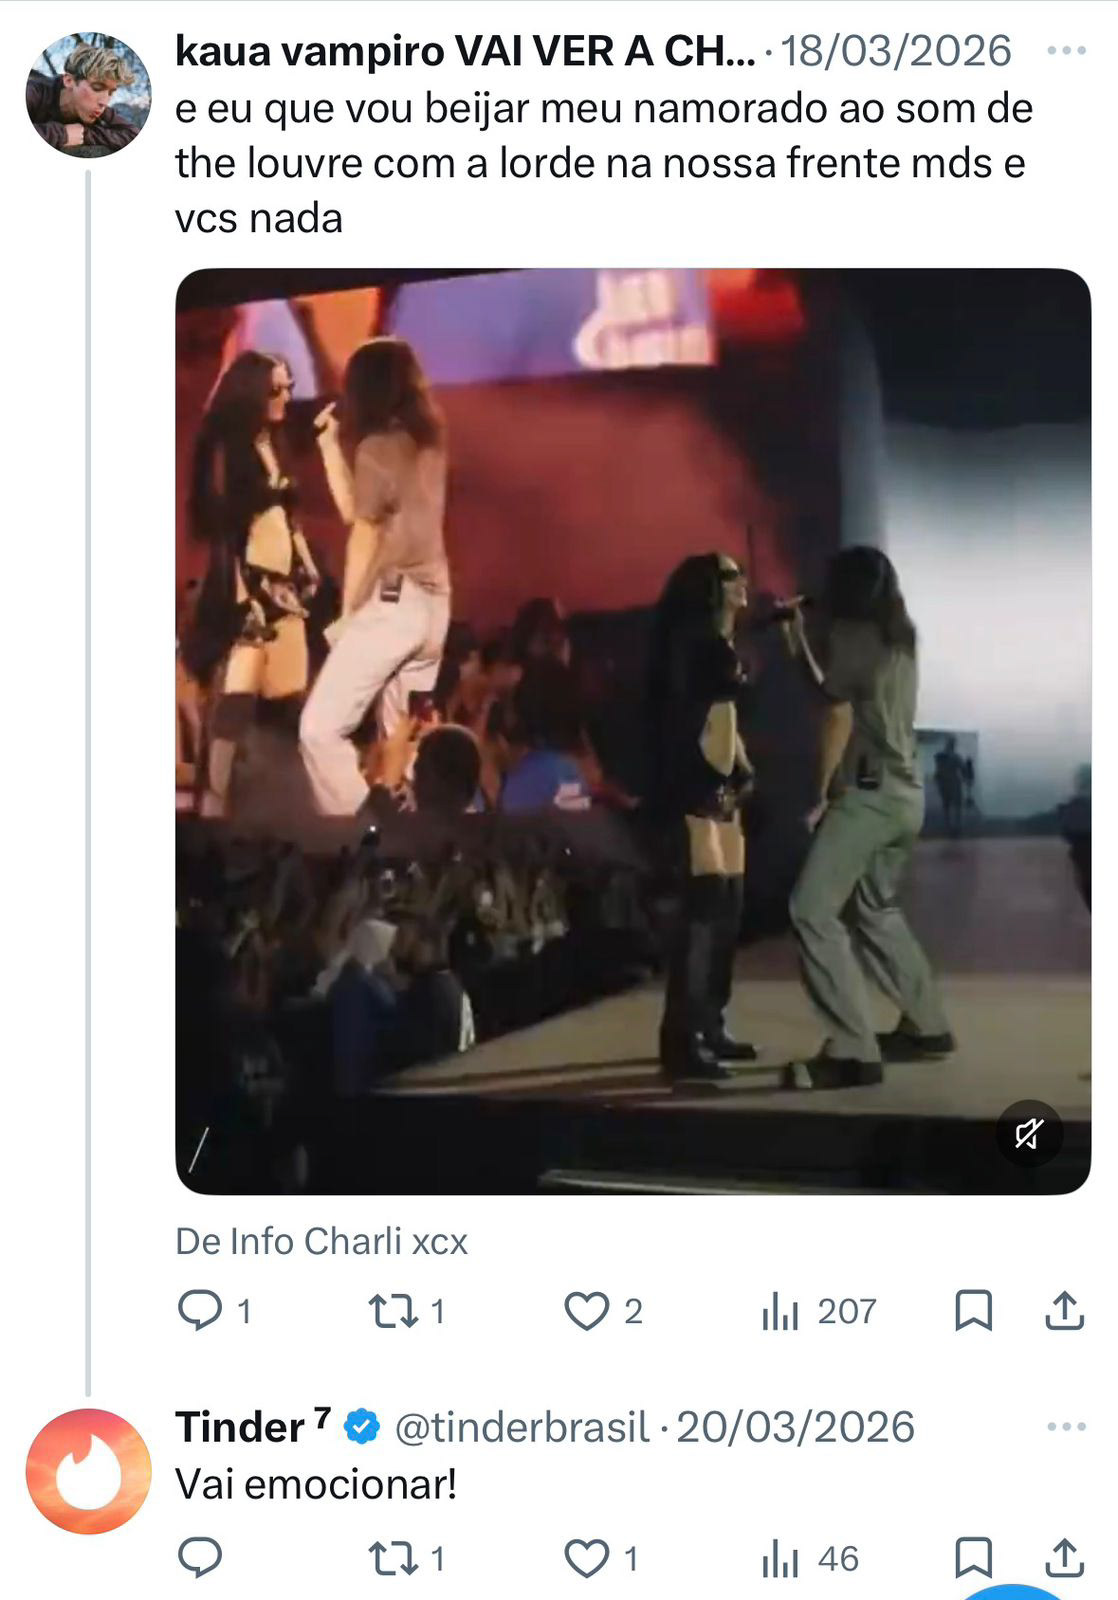Retweet kaua vampiro's post
Screen dimensions: 1118x1600
[393, 1310]
